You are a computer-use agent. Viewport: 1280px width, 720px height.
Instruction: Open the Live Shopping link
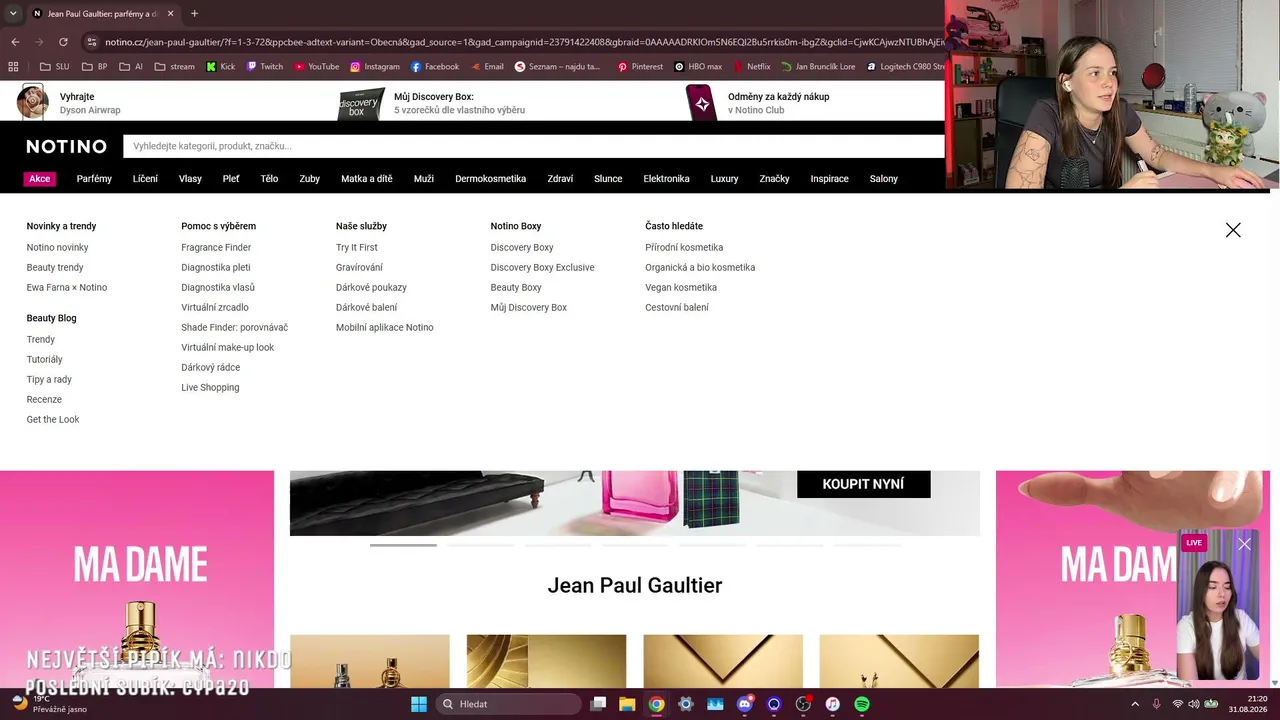(210, 387)
